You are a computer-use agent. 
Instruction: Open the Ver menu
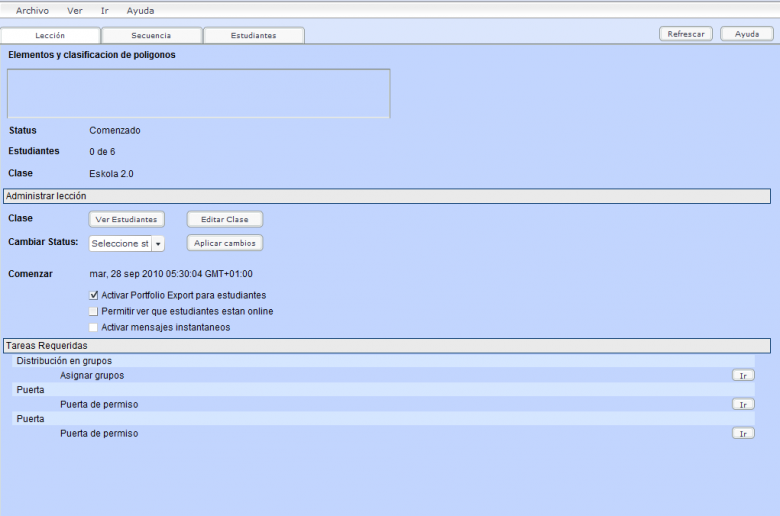click(x=75, y=10)
